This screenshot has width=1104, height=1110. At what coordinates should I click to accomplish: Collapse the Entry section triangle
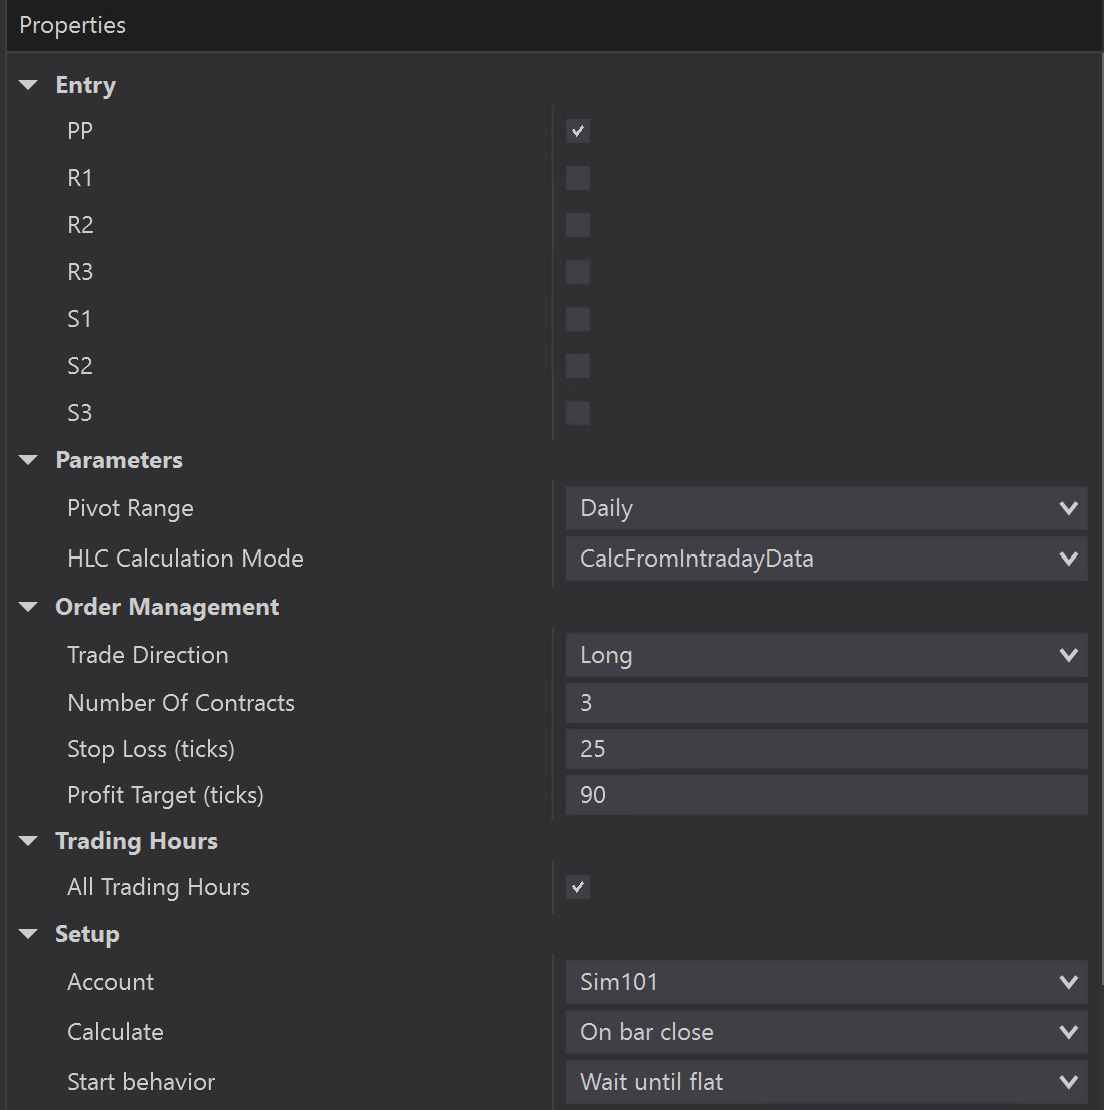(28, 85)
